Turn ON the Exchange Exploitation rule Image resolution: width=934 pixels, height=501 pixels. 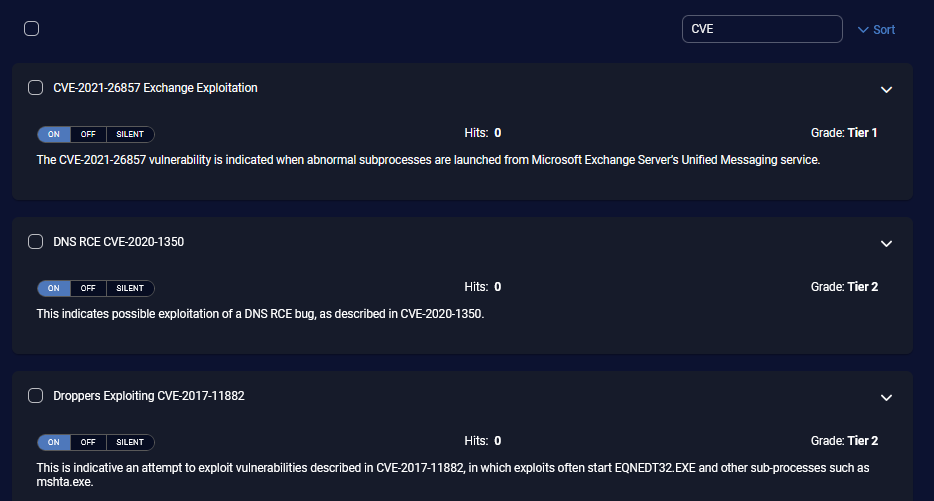[54, 134]
